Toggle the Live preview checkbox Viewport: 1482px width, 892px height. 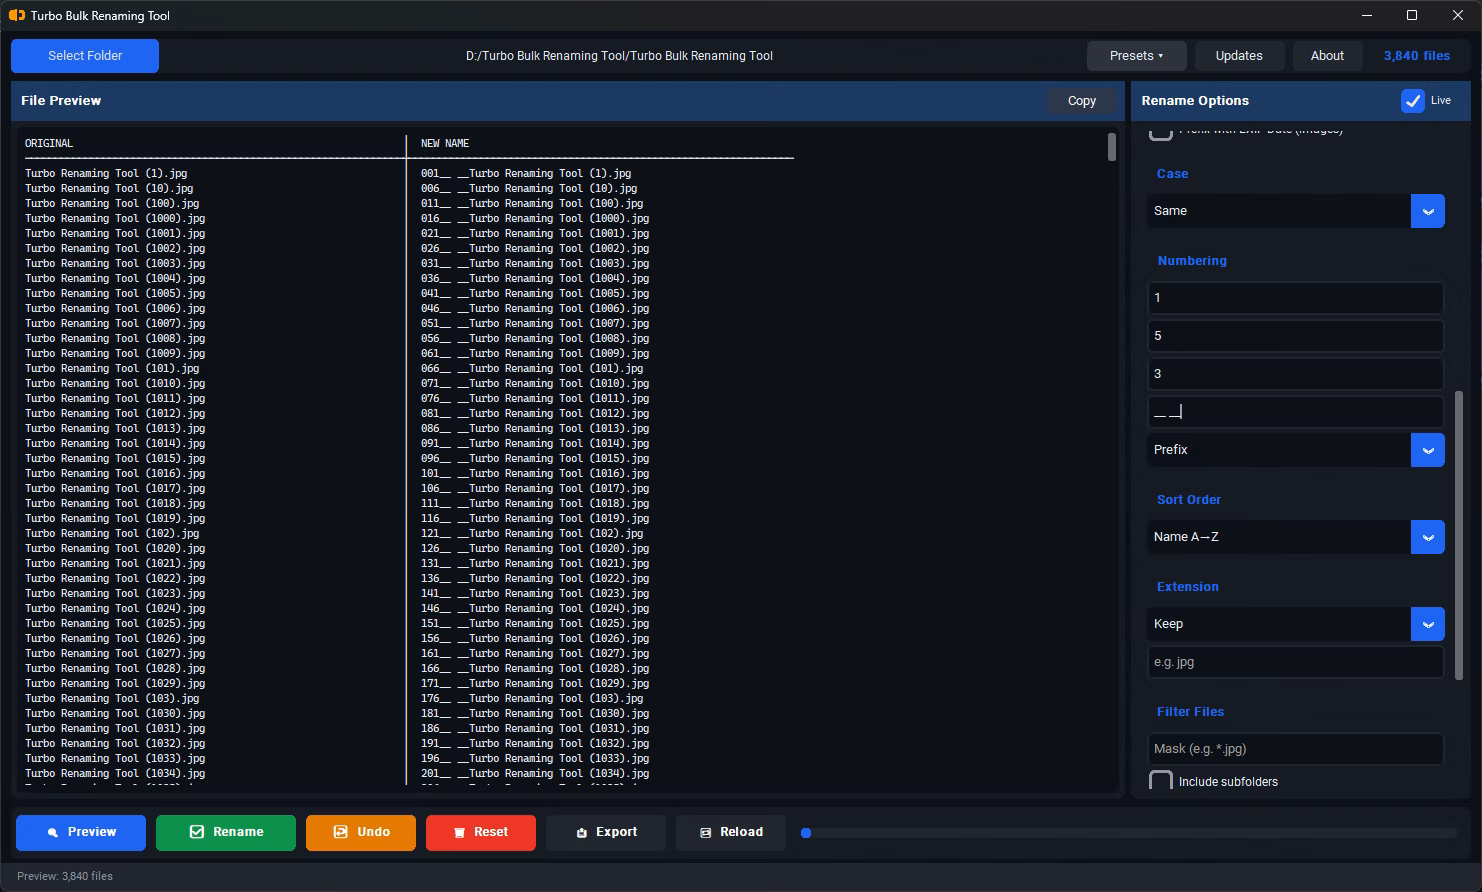1412,100
